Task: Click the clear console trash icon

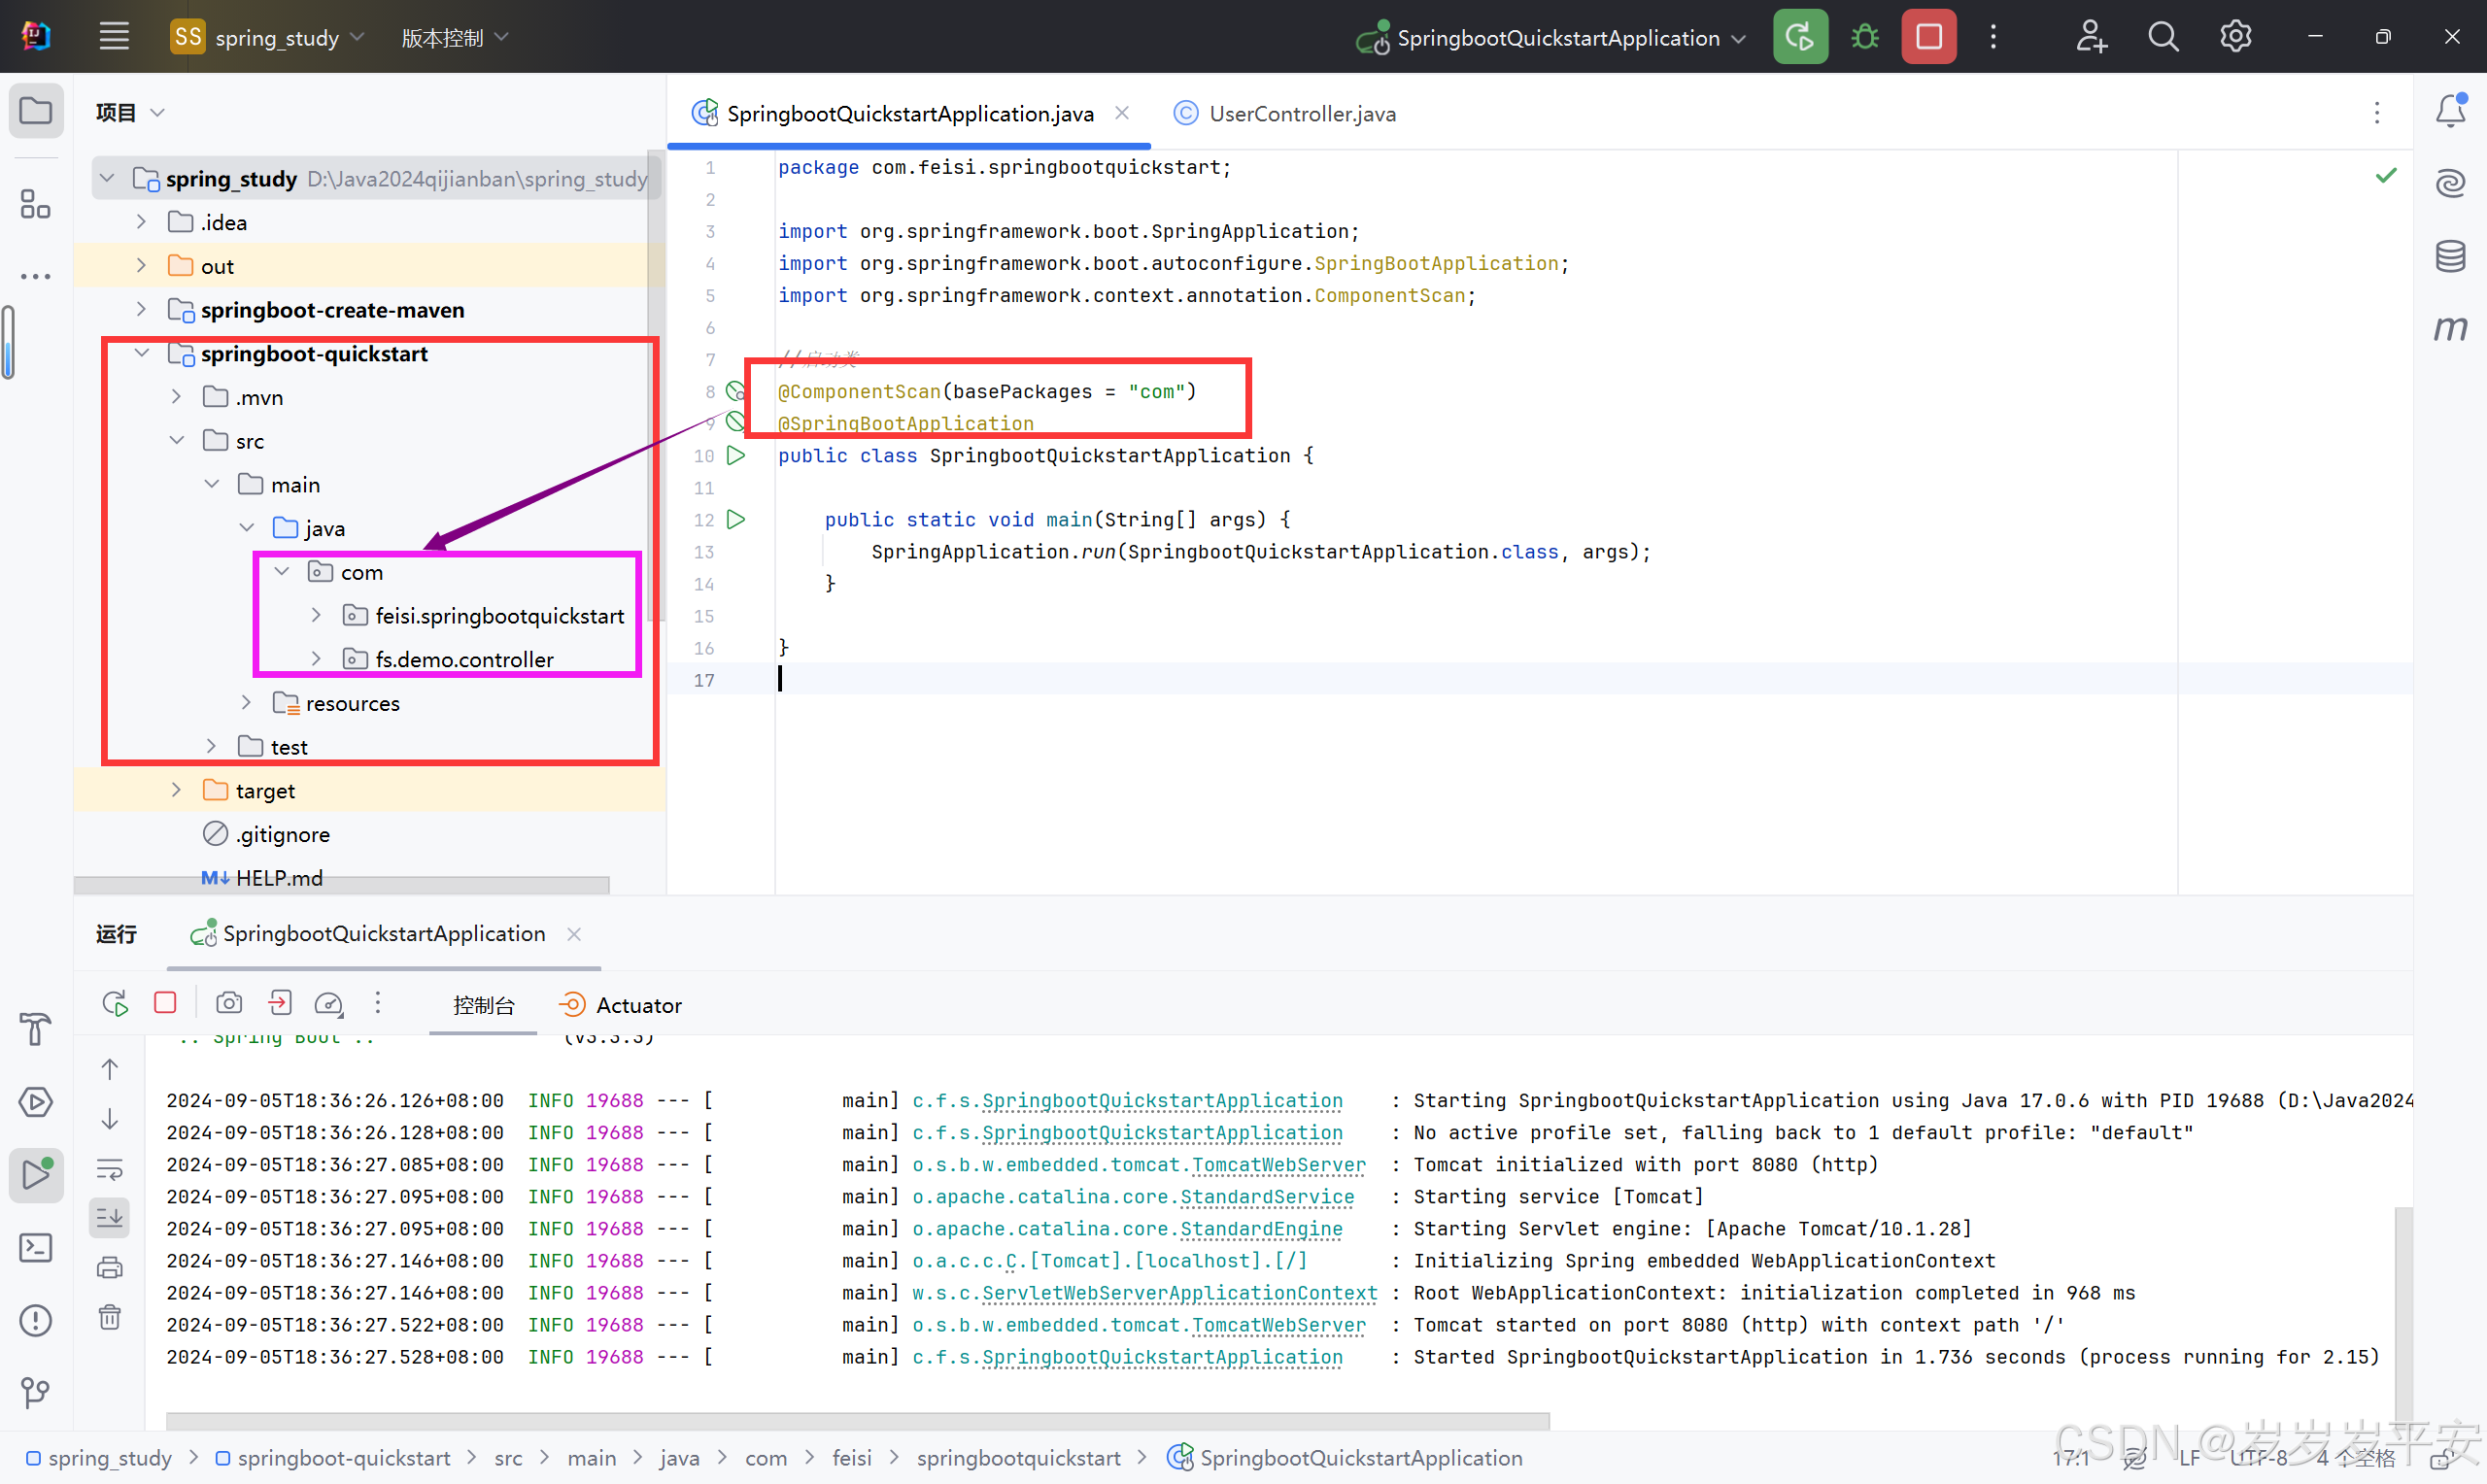Action: pyautogui.click(x=110, y=1317)
